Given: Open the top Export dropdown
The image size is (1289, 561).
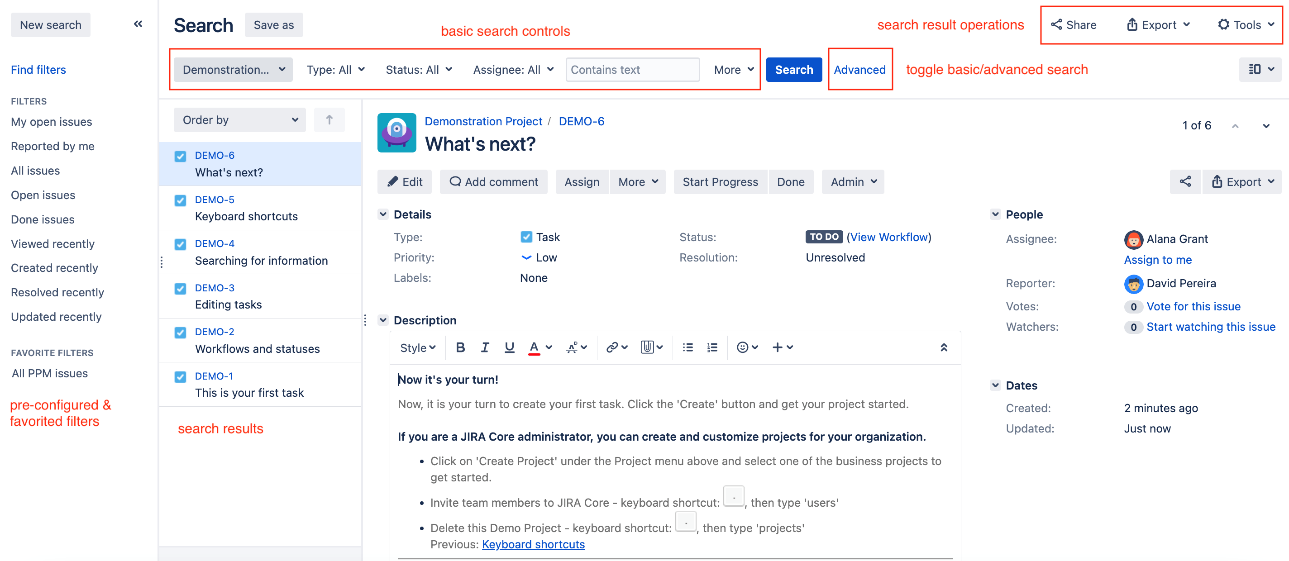Looking at the screenshot, I should (x=1157, y=25).
